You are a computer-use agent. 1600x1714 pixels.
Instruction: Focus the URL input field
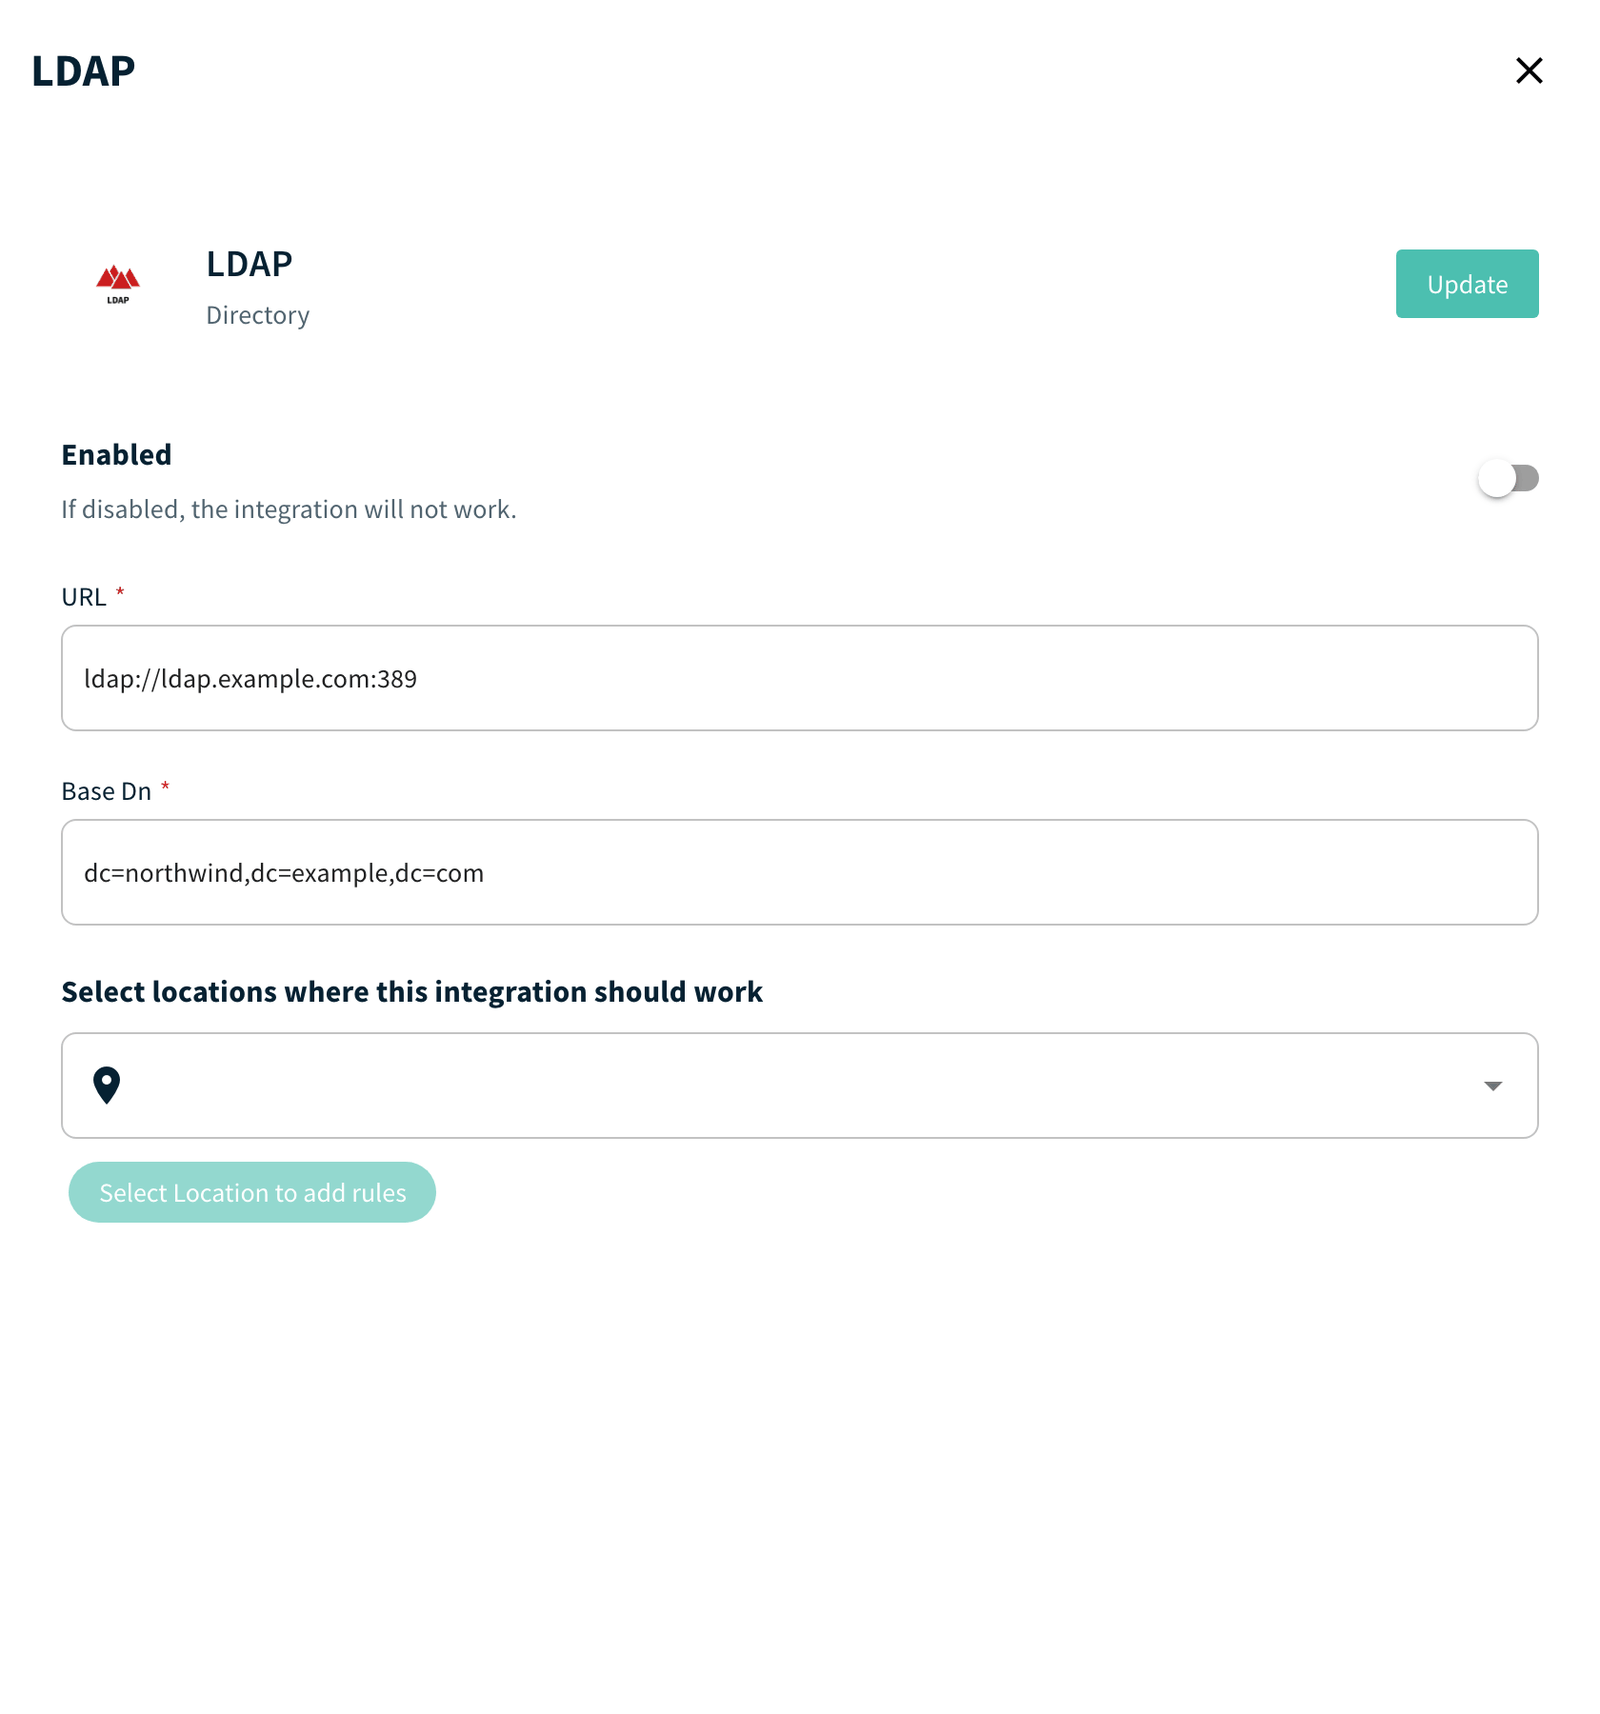pyautogui.click(x=800, y=678)
